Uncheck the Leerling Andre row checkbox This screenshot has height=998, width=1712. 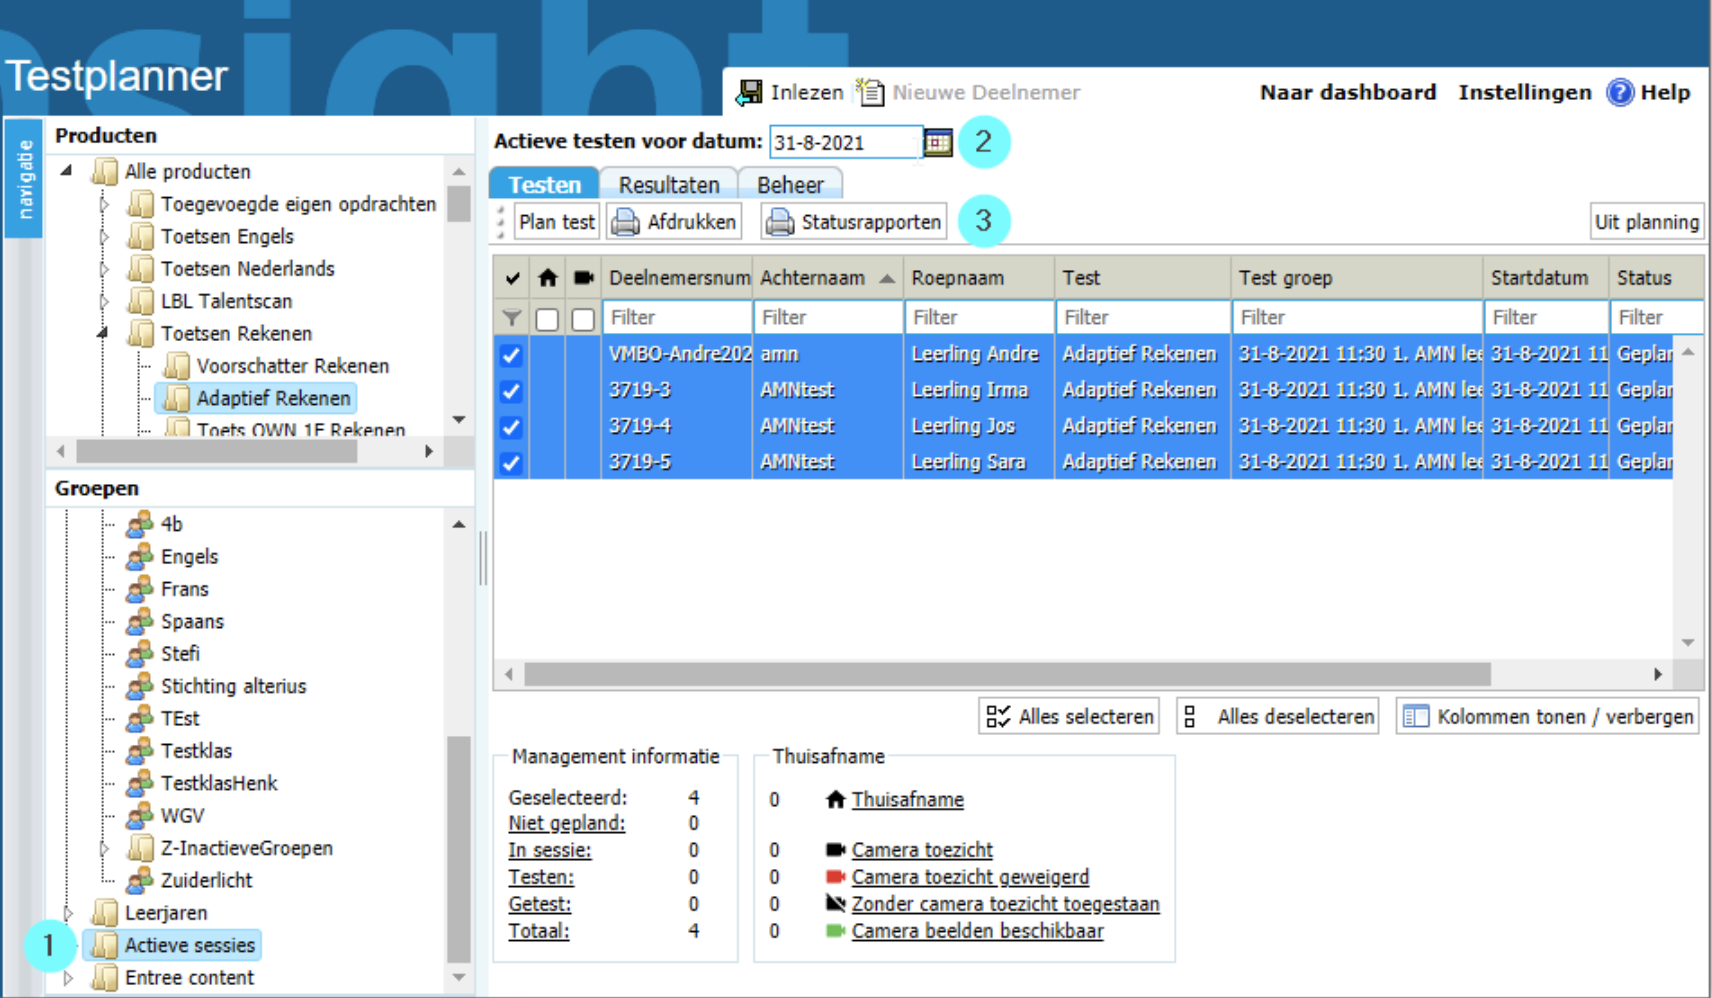[x=511, y=355]
